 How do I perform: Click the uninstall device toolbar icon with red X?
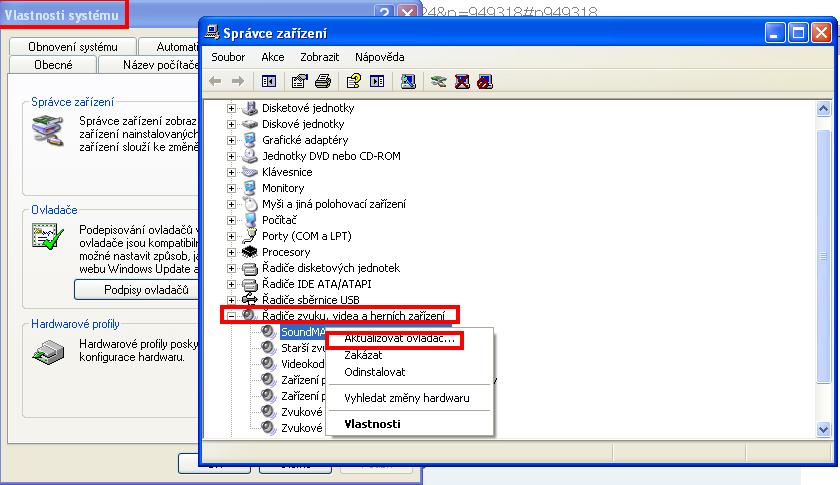(462, 81)
